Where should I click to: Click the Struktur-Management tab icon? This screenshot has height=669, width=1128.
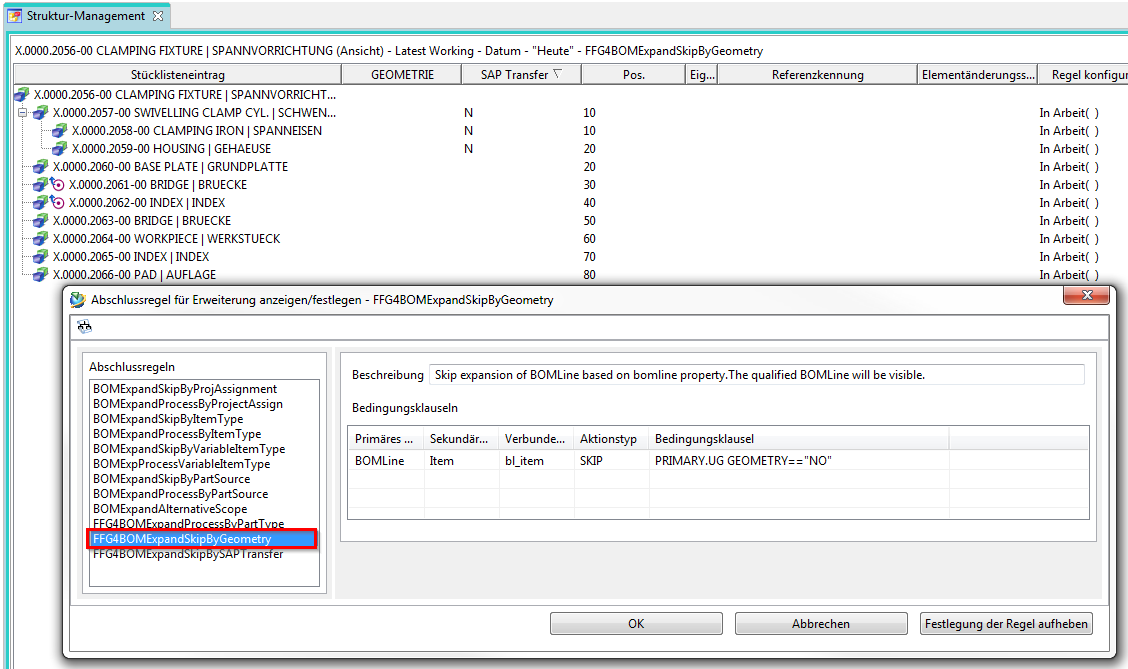tap(15, 17)
